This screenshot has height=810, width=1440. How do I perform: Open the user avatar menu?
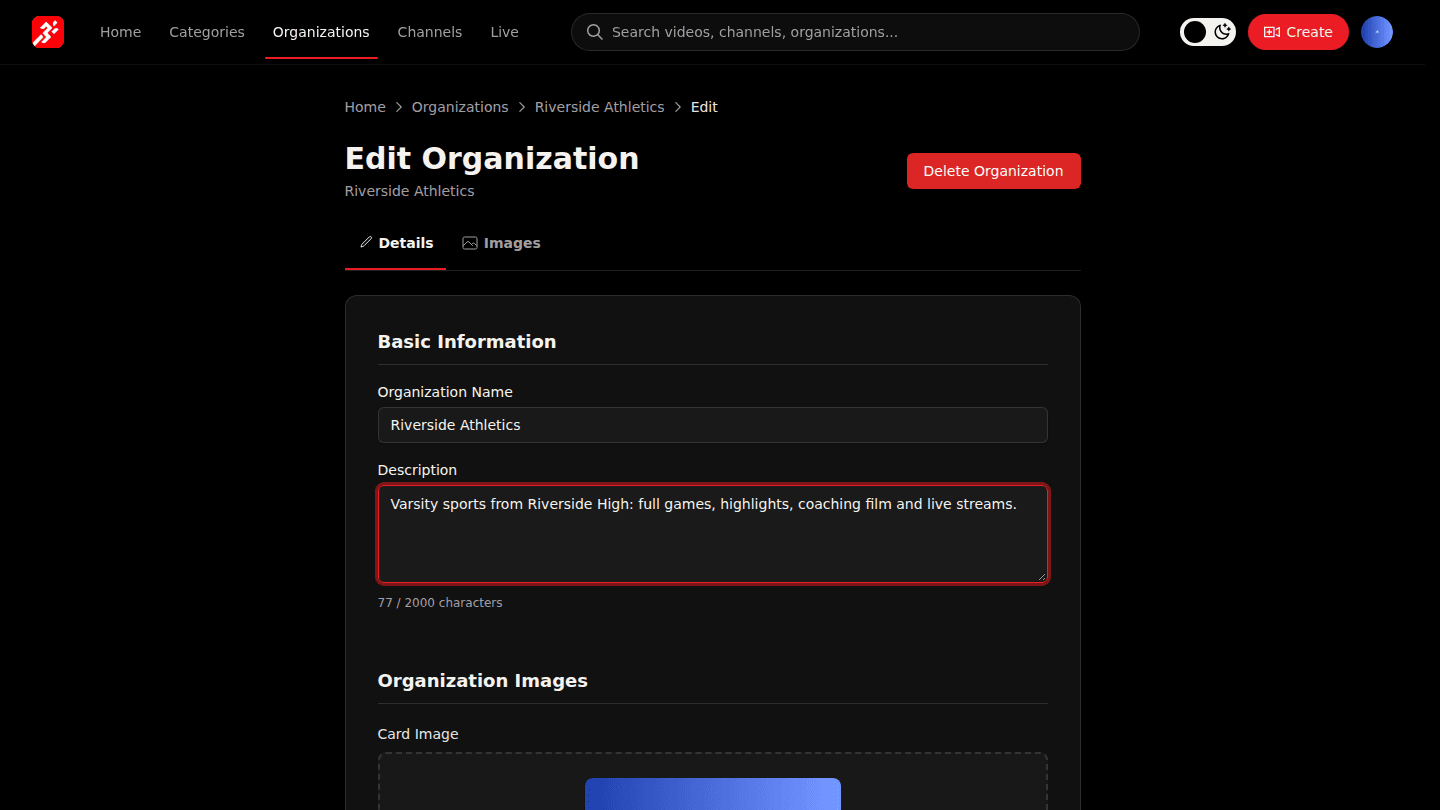tap(1377, 32)
